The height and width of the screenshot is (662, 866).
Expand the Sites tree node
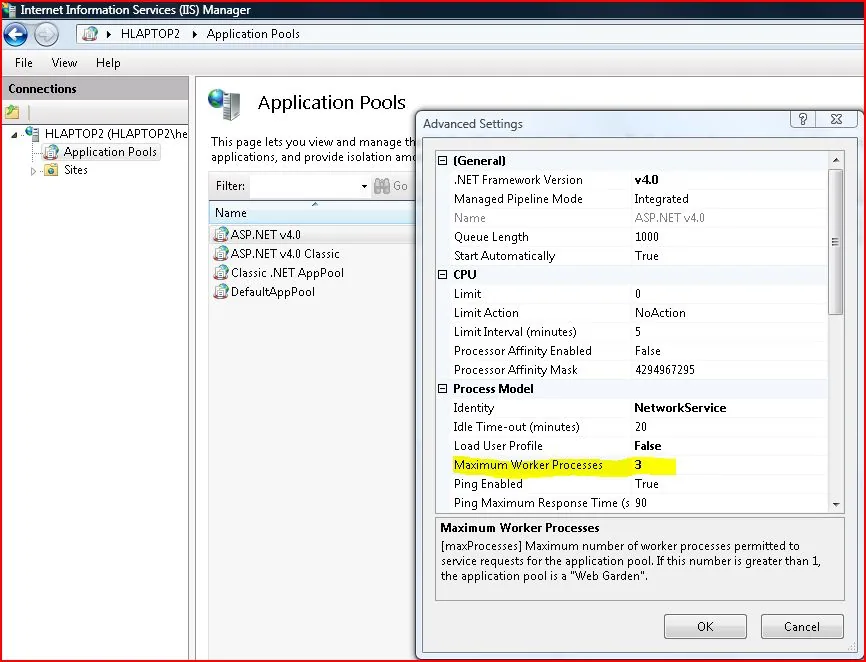(x=33, y=171)
